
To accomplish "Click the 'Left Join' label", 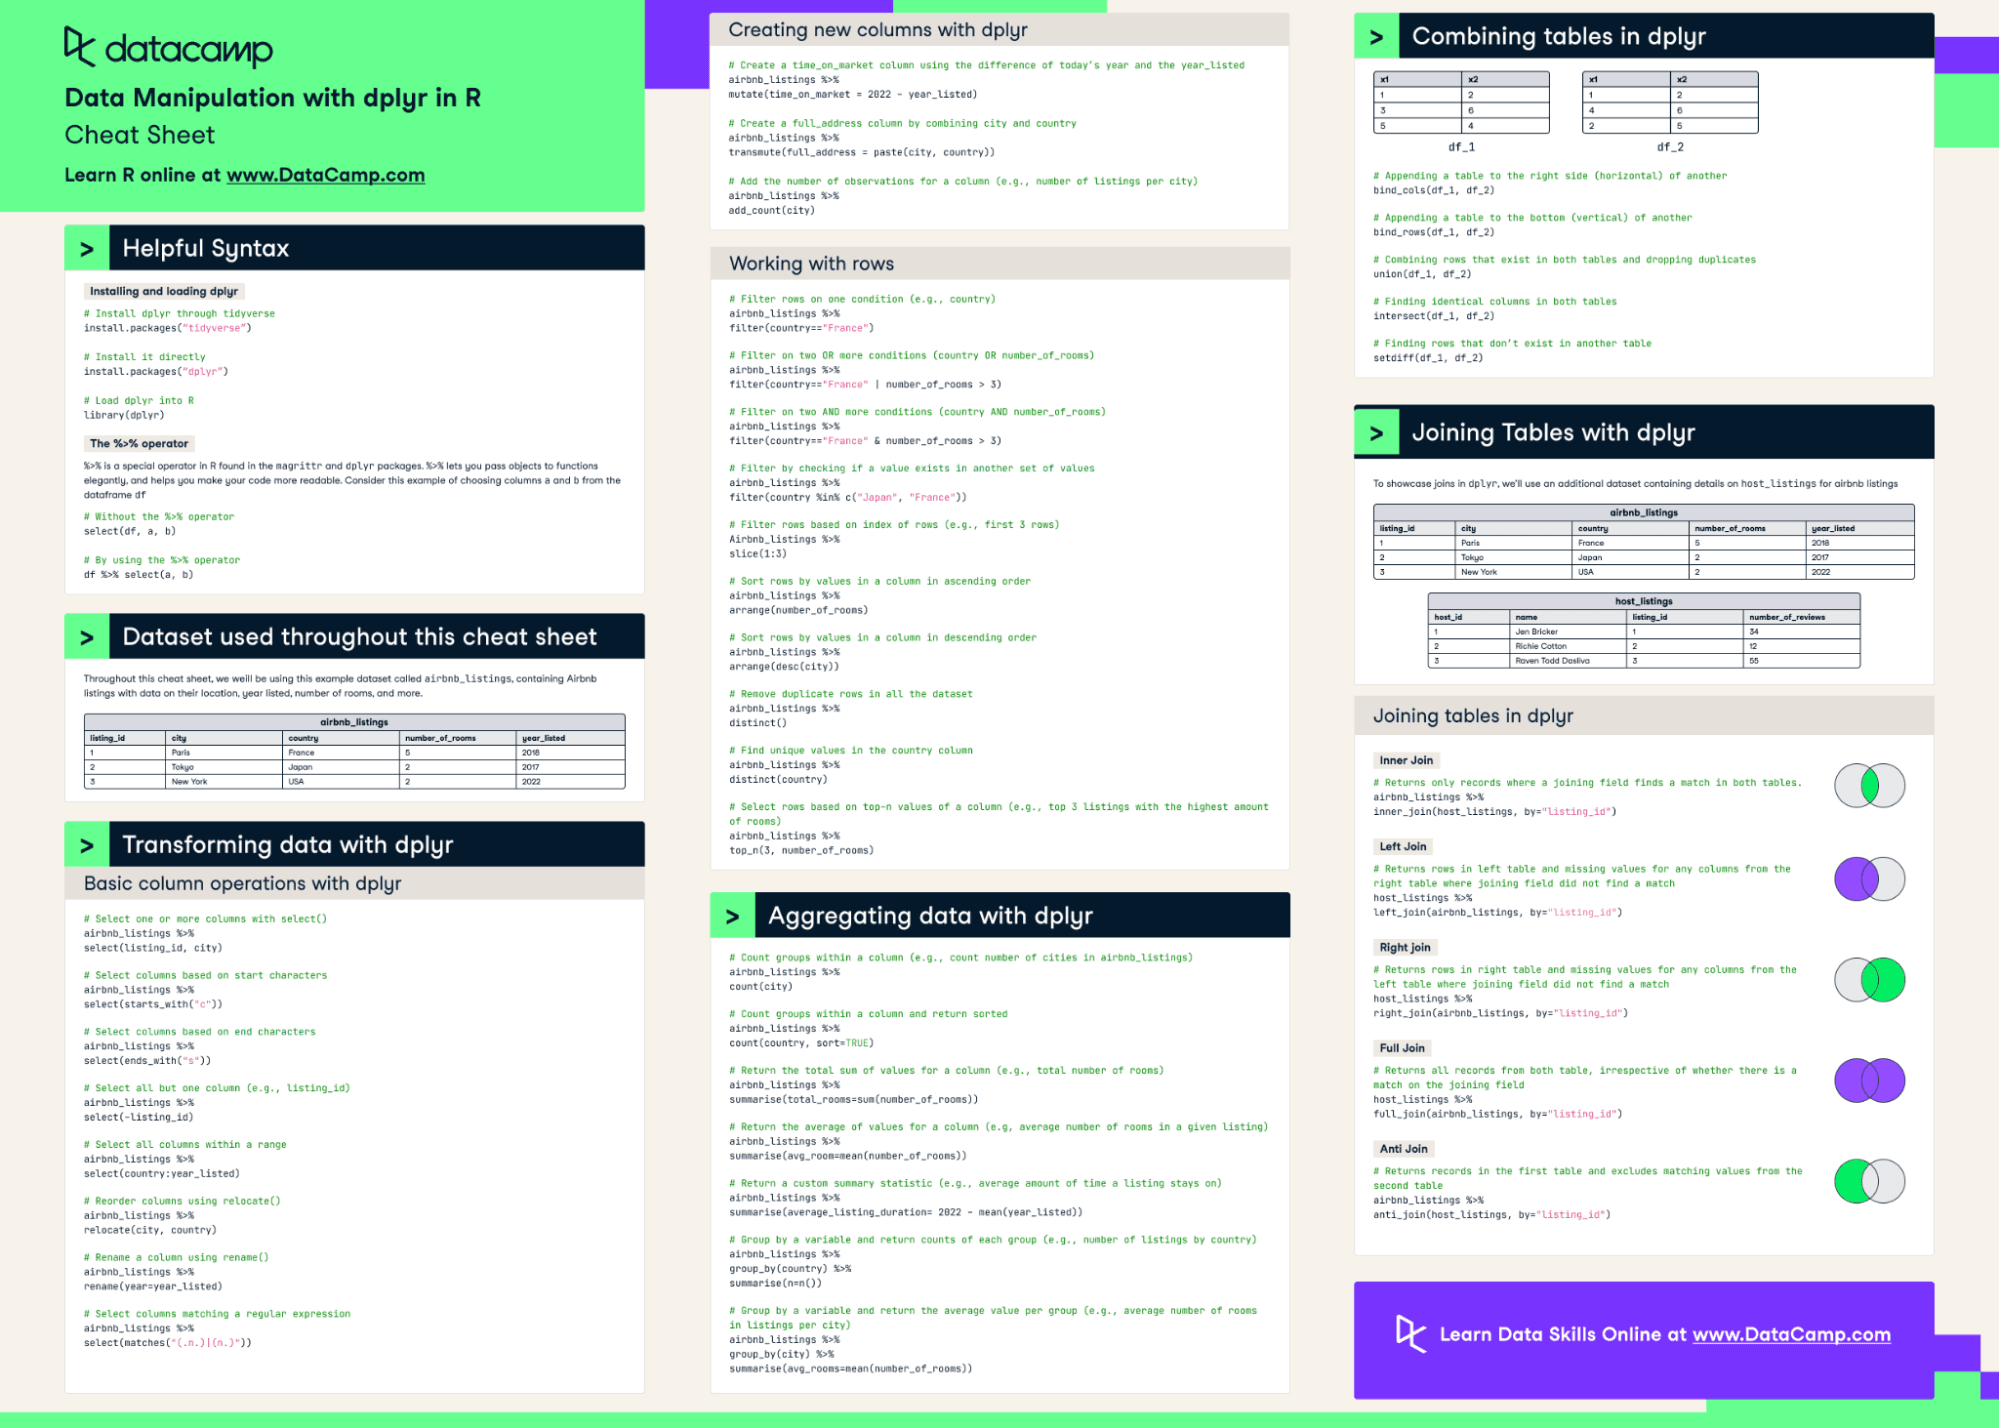I will point(1403,846).
